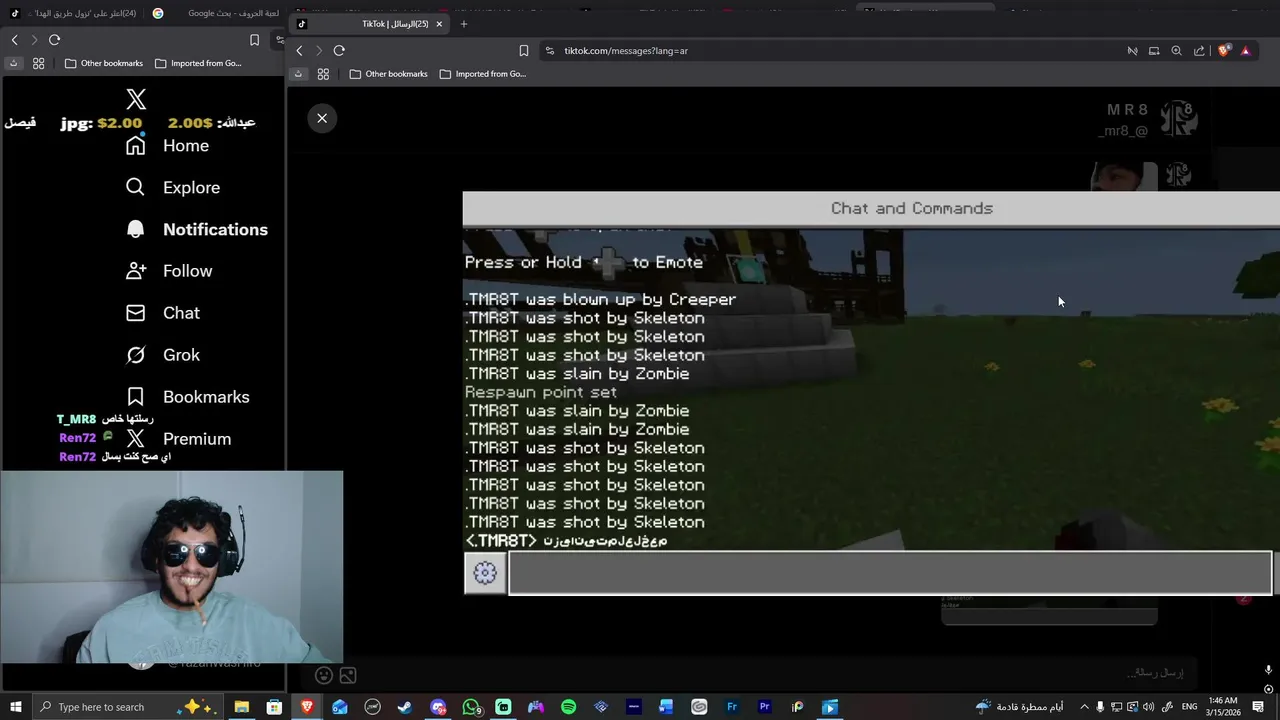
Task: Click the share icon in the address bar
Action: [1199, 51]
